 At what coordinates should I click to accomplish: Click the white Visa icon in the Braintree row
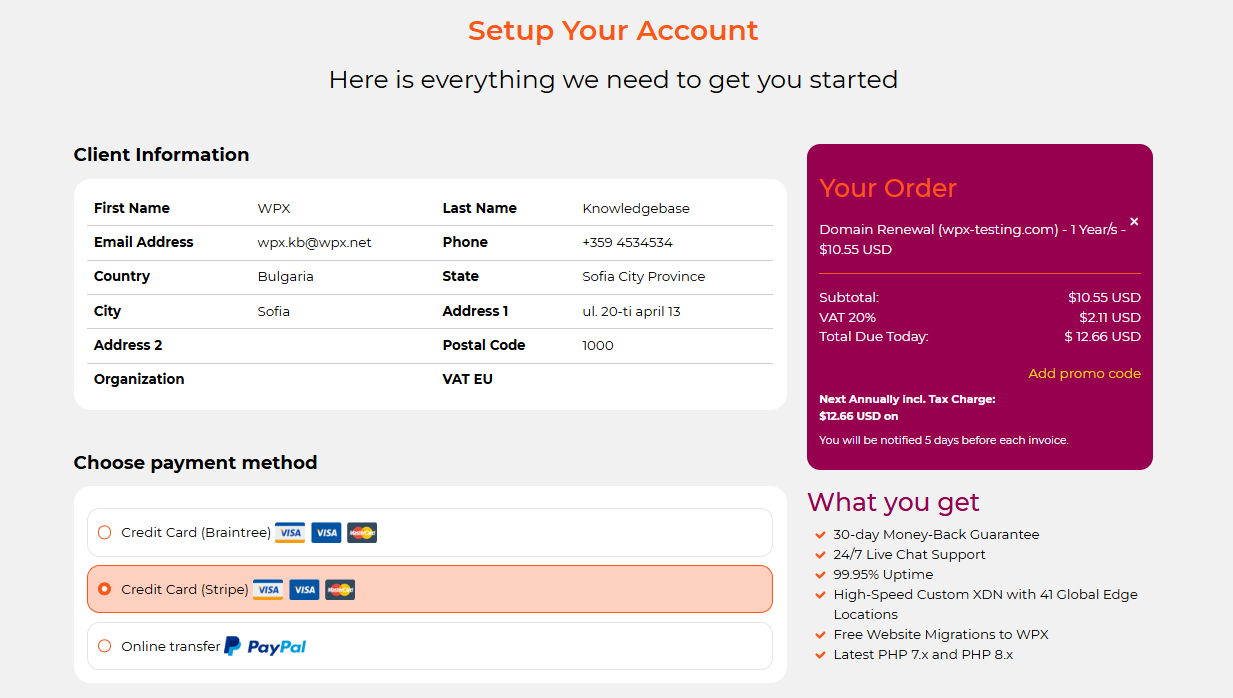[x=290, y=533]
